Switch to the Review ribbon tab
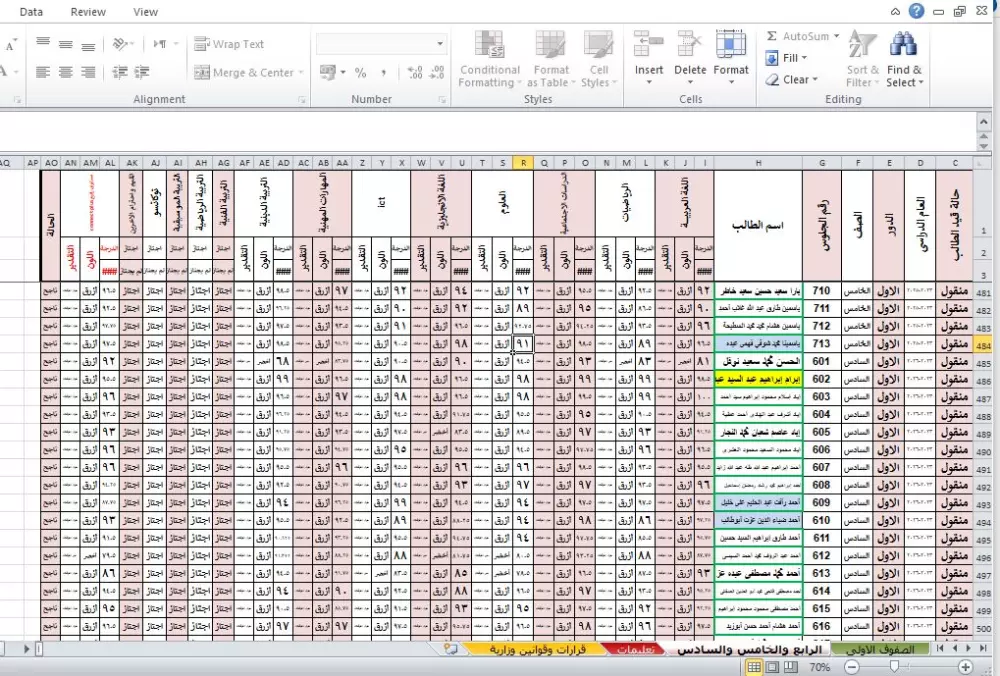Screen dimensions: 1000x676 pyautogui.click(x=88, y=11)
